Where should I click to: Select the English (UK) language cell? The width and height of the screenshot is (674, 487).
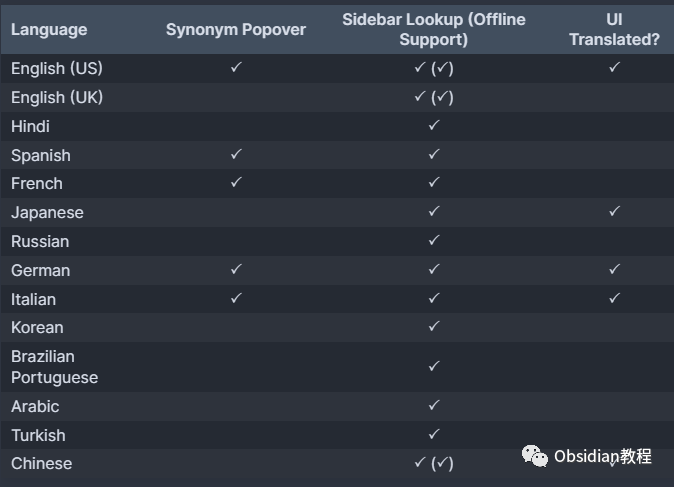57,98
